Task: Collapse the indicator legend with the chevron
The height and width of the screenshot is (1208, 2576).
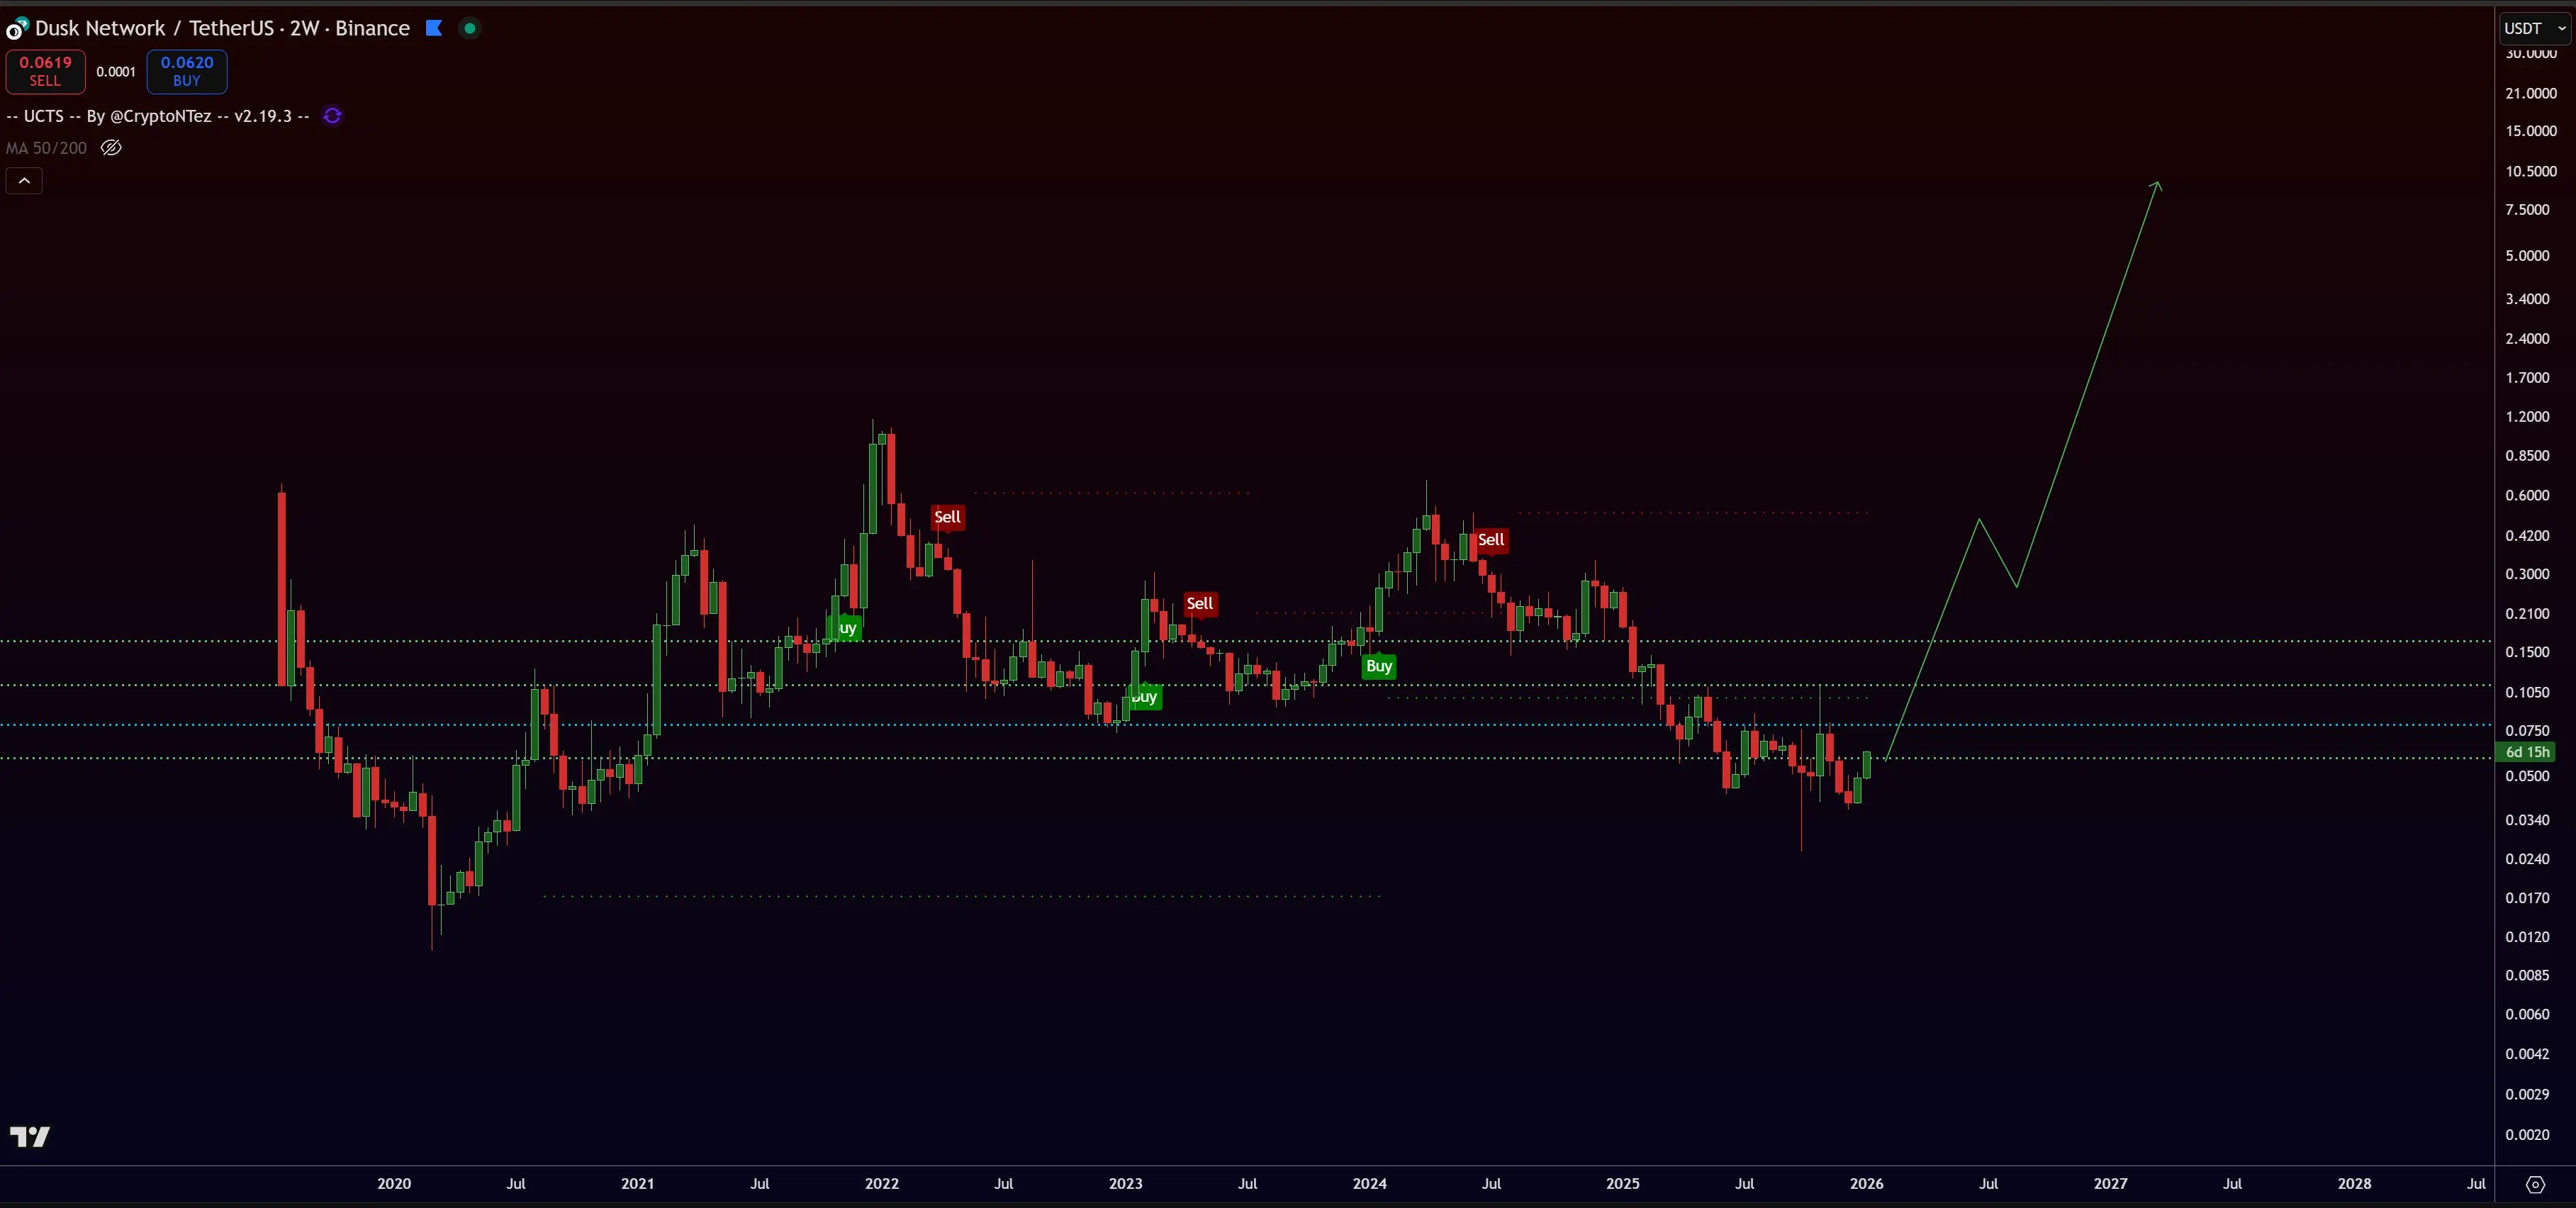Action: click(24, 181)
